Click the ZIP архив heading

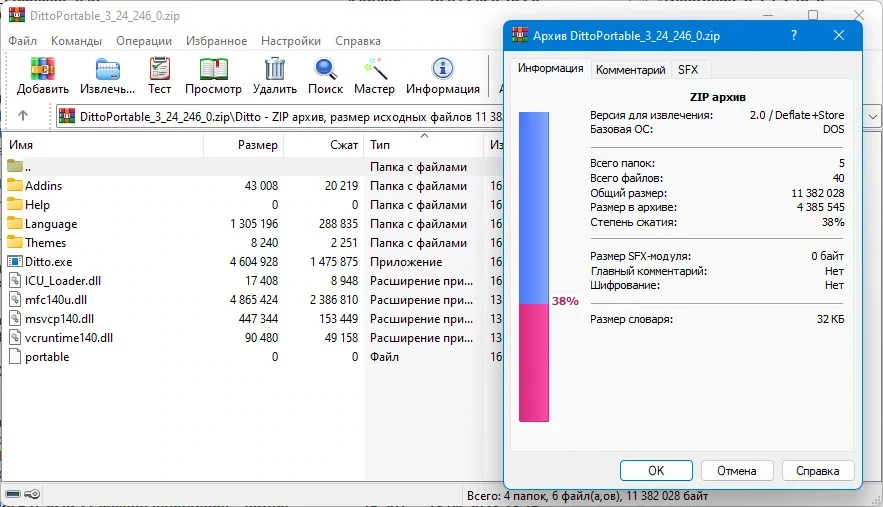click(717, 97)
